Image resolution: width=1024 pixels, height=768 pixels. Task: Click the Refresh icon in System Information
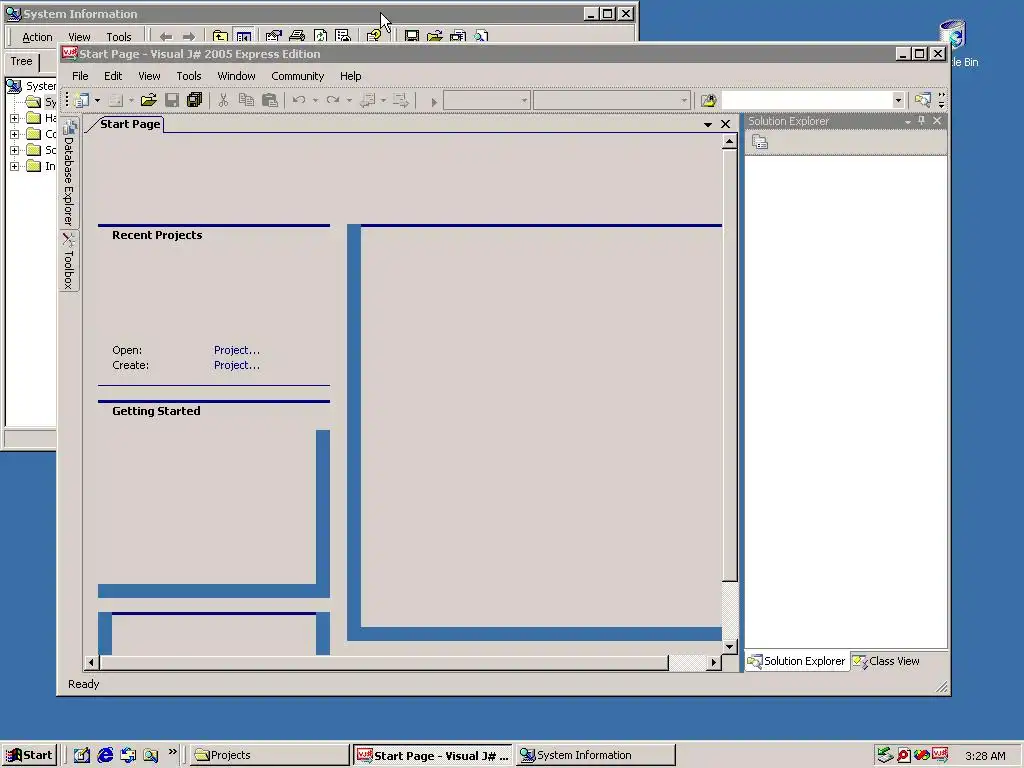tap(320, 37)
